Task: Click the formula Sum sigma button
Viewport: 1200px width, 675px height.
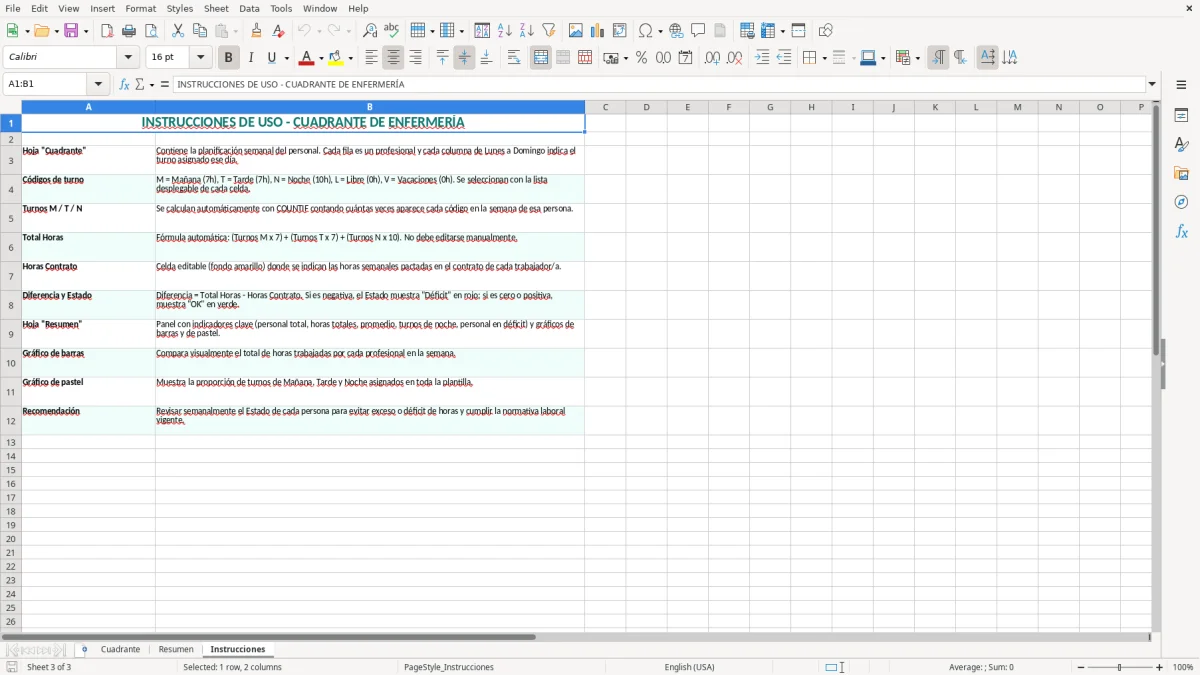Action: 140,85
